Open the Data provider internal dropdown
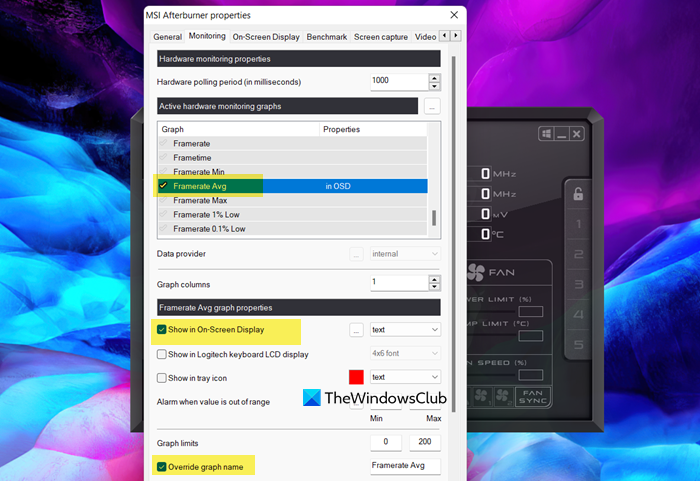 click(405, 254)
